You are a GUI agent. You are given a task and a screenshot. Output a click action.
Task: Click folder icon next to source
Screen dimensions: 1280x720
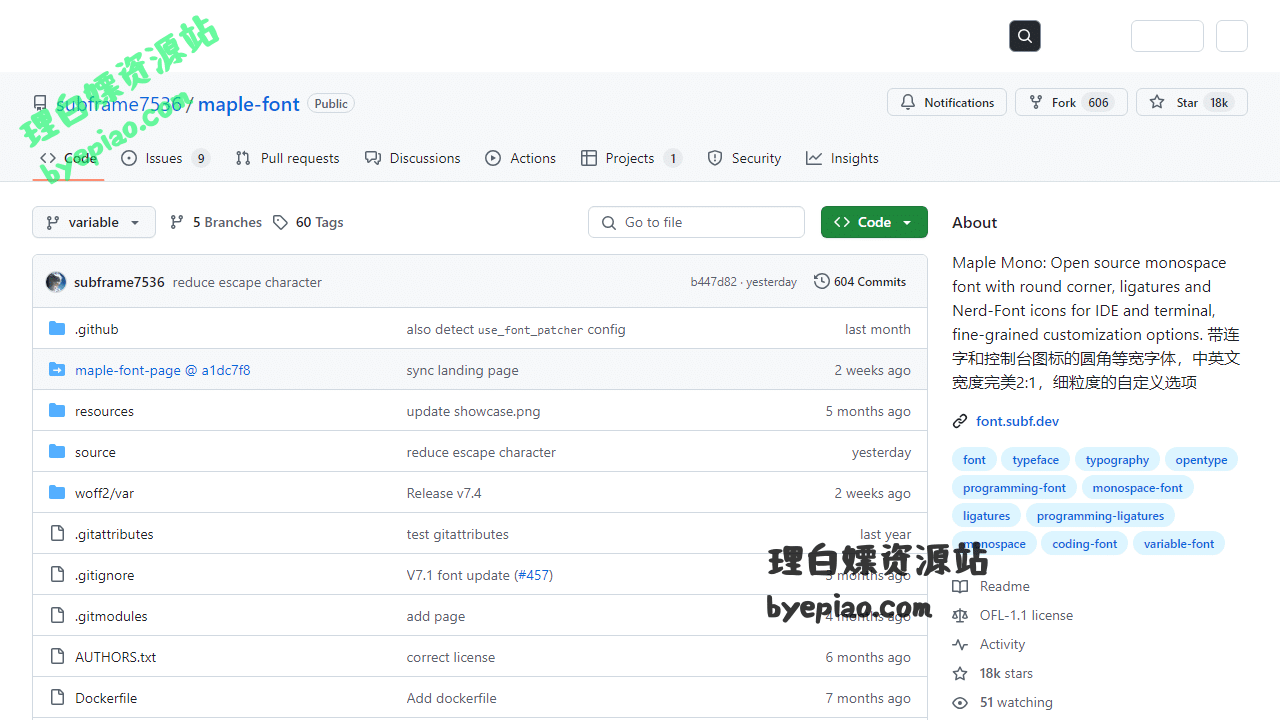click(x=57, y=452)
